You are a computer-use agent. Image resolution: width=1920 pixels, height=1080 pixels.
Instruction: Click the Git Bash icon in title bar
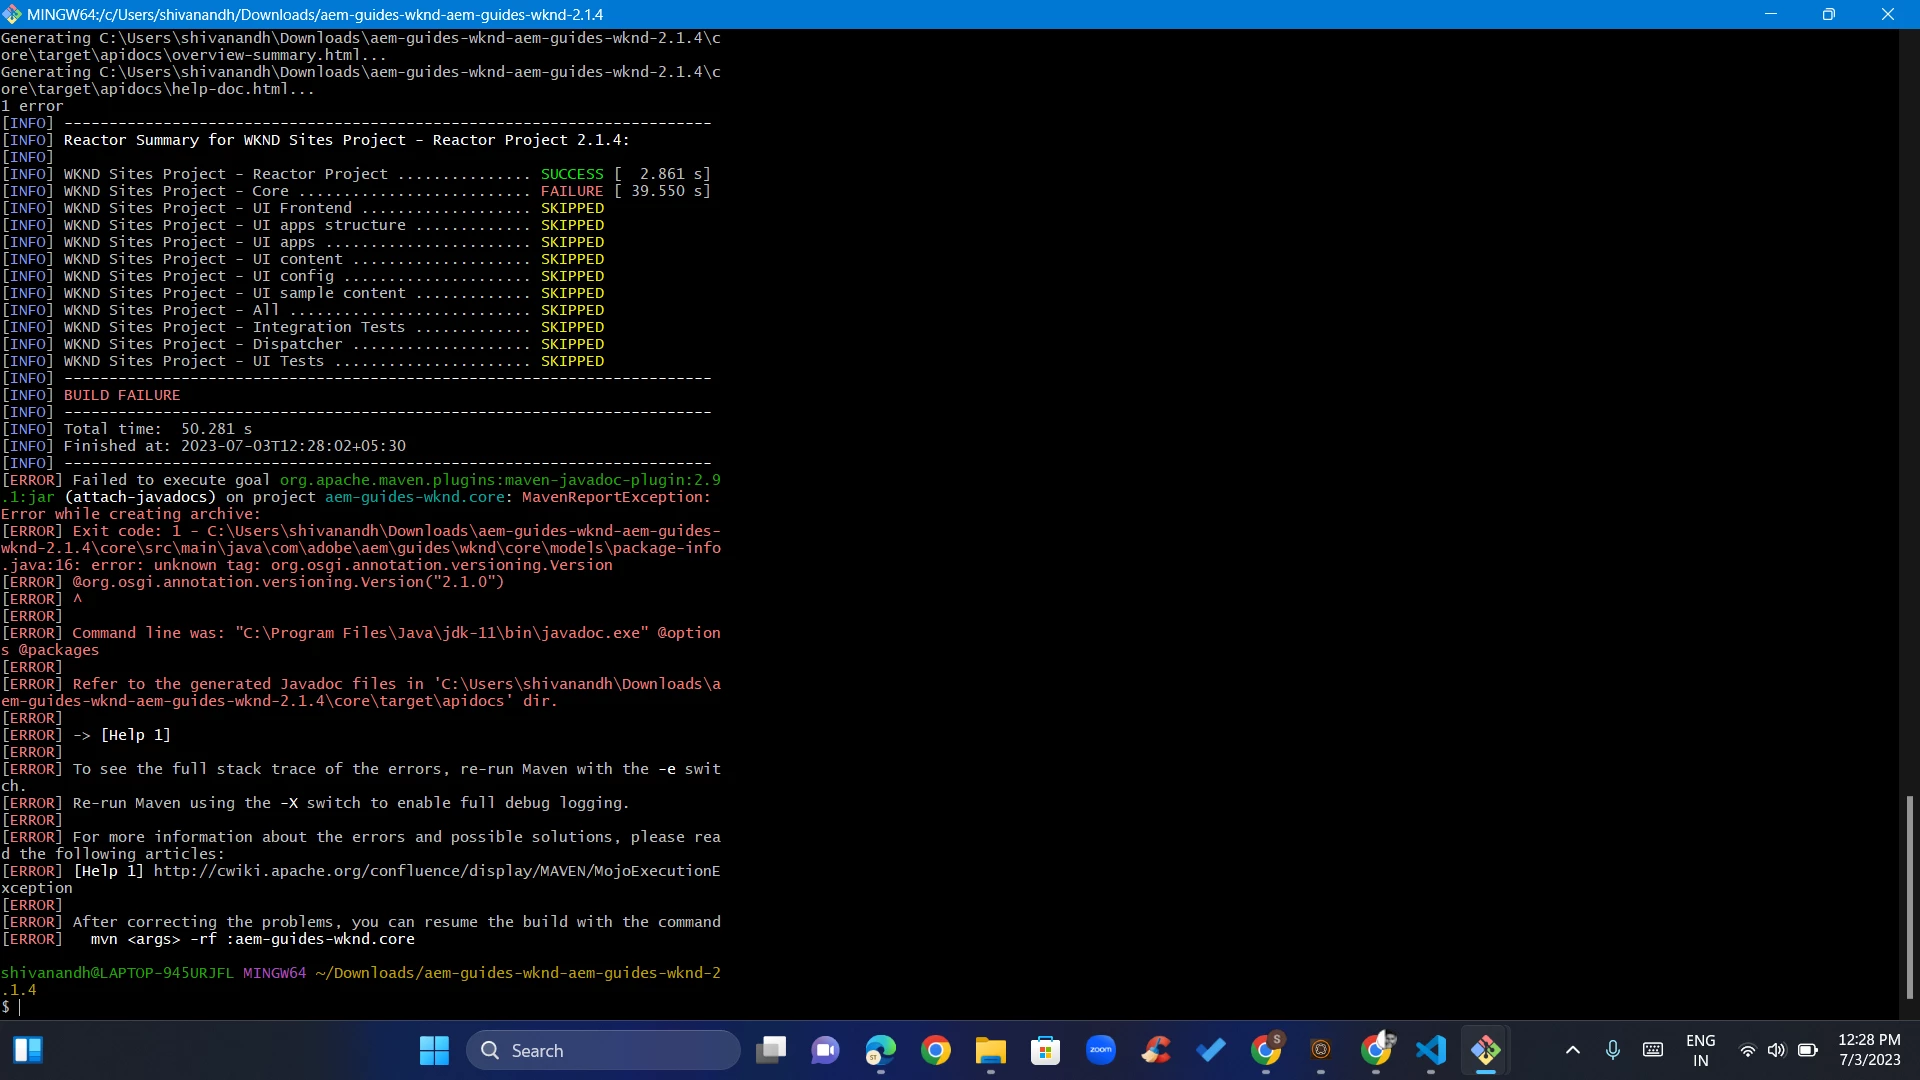[12, 14]
